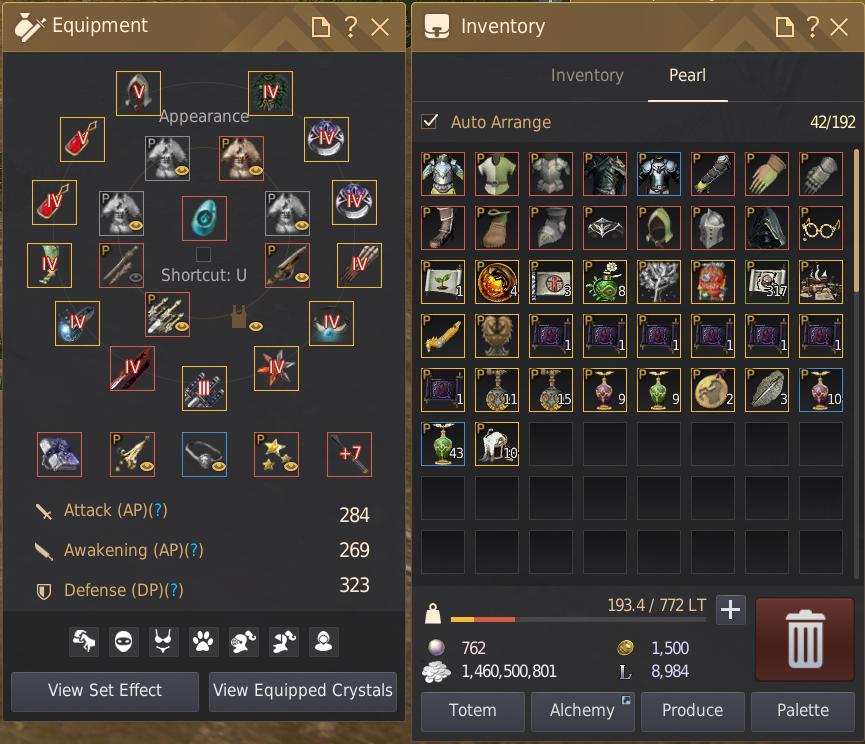Click the paw print pet icon
This screenshot has width=865, height=744.
coord(204,641)
